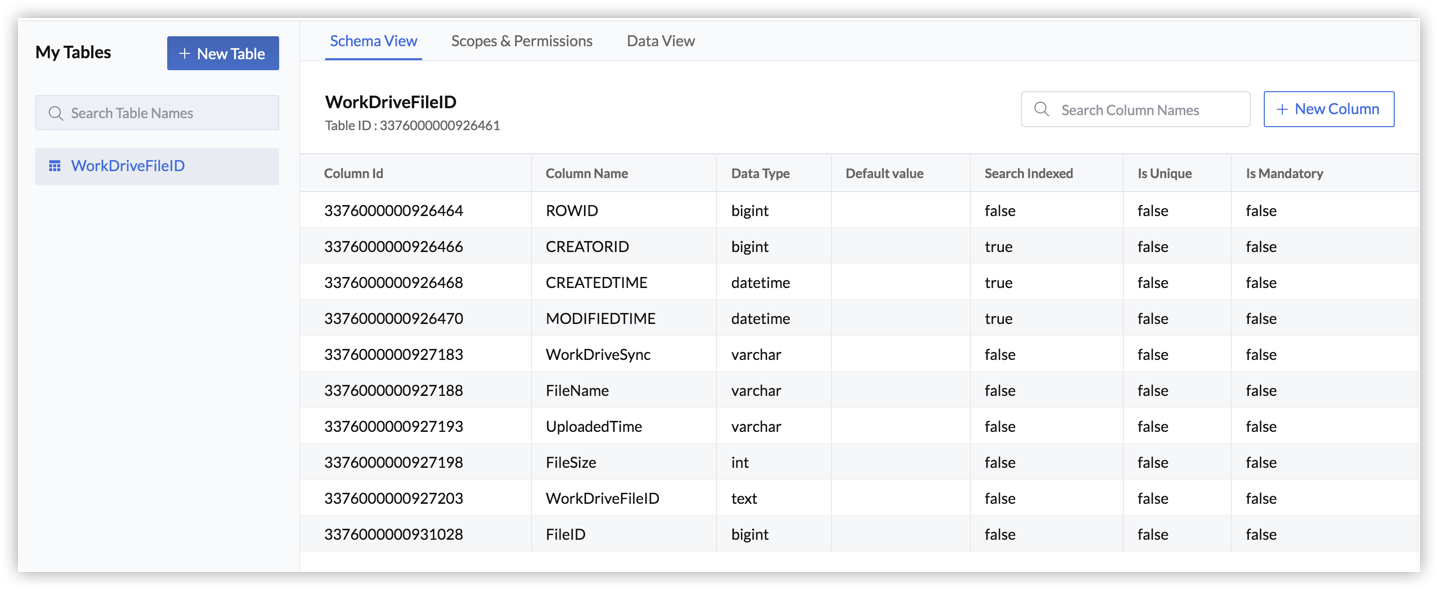The image size is (1438, 590).
Task: Select the CREATORID column name
Action: (588, 246)
